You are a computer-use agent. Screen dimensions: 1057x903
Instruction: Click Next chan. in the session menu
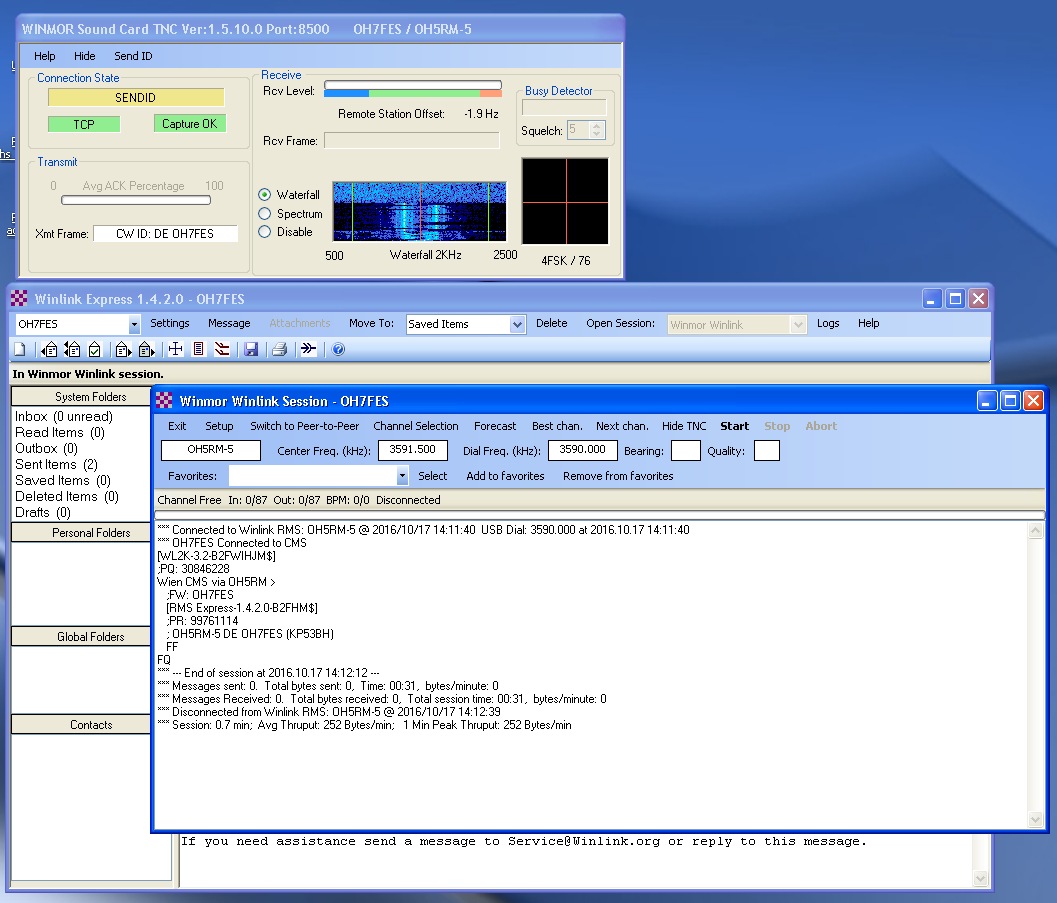coord(622,426)
